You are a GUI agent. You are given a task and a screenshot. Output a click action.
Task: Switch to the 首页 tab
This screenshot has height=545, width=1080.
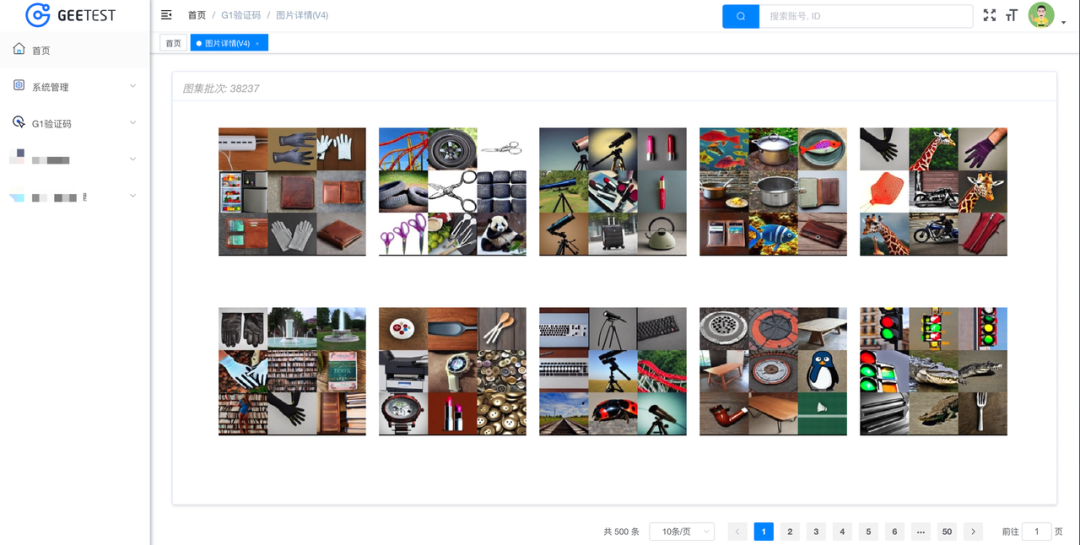(x=174, y=43)
